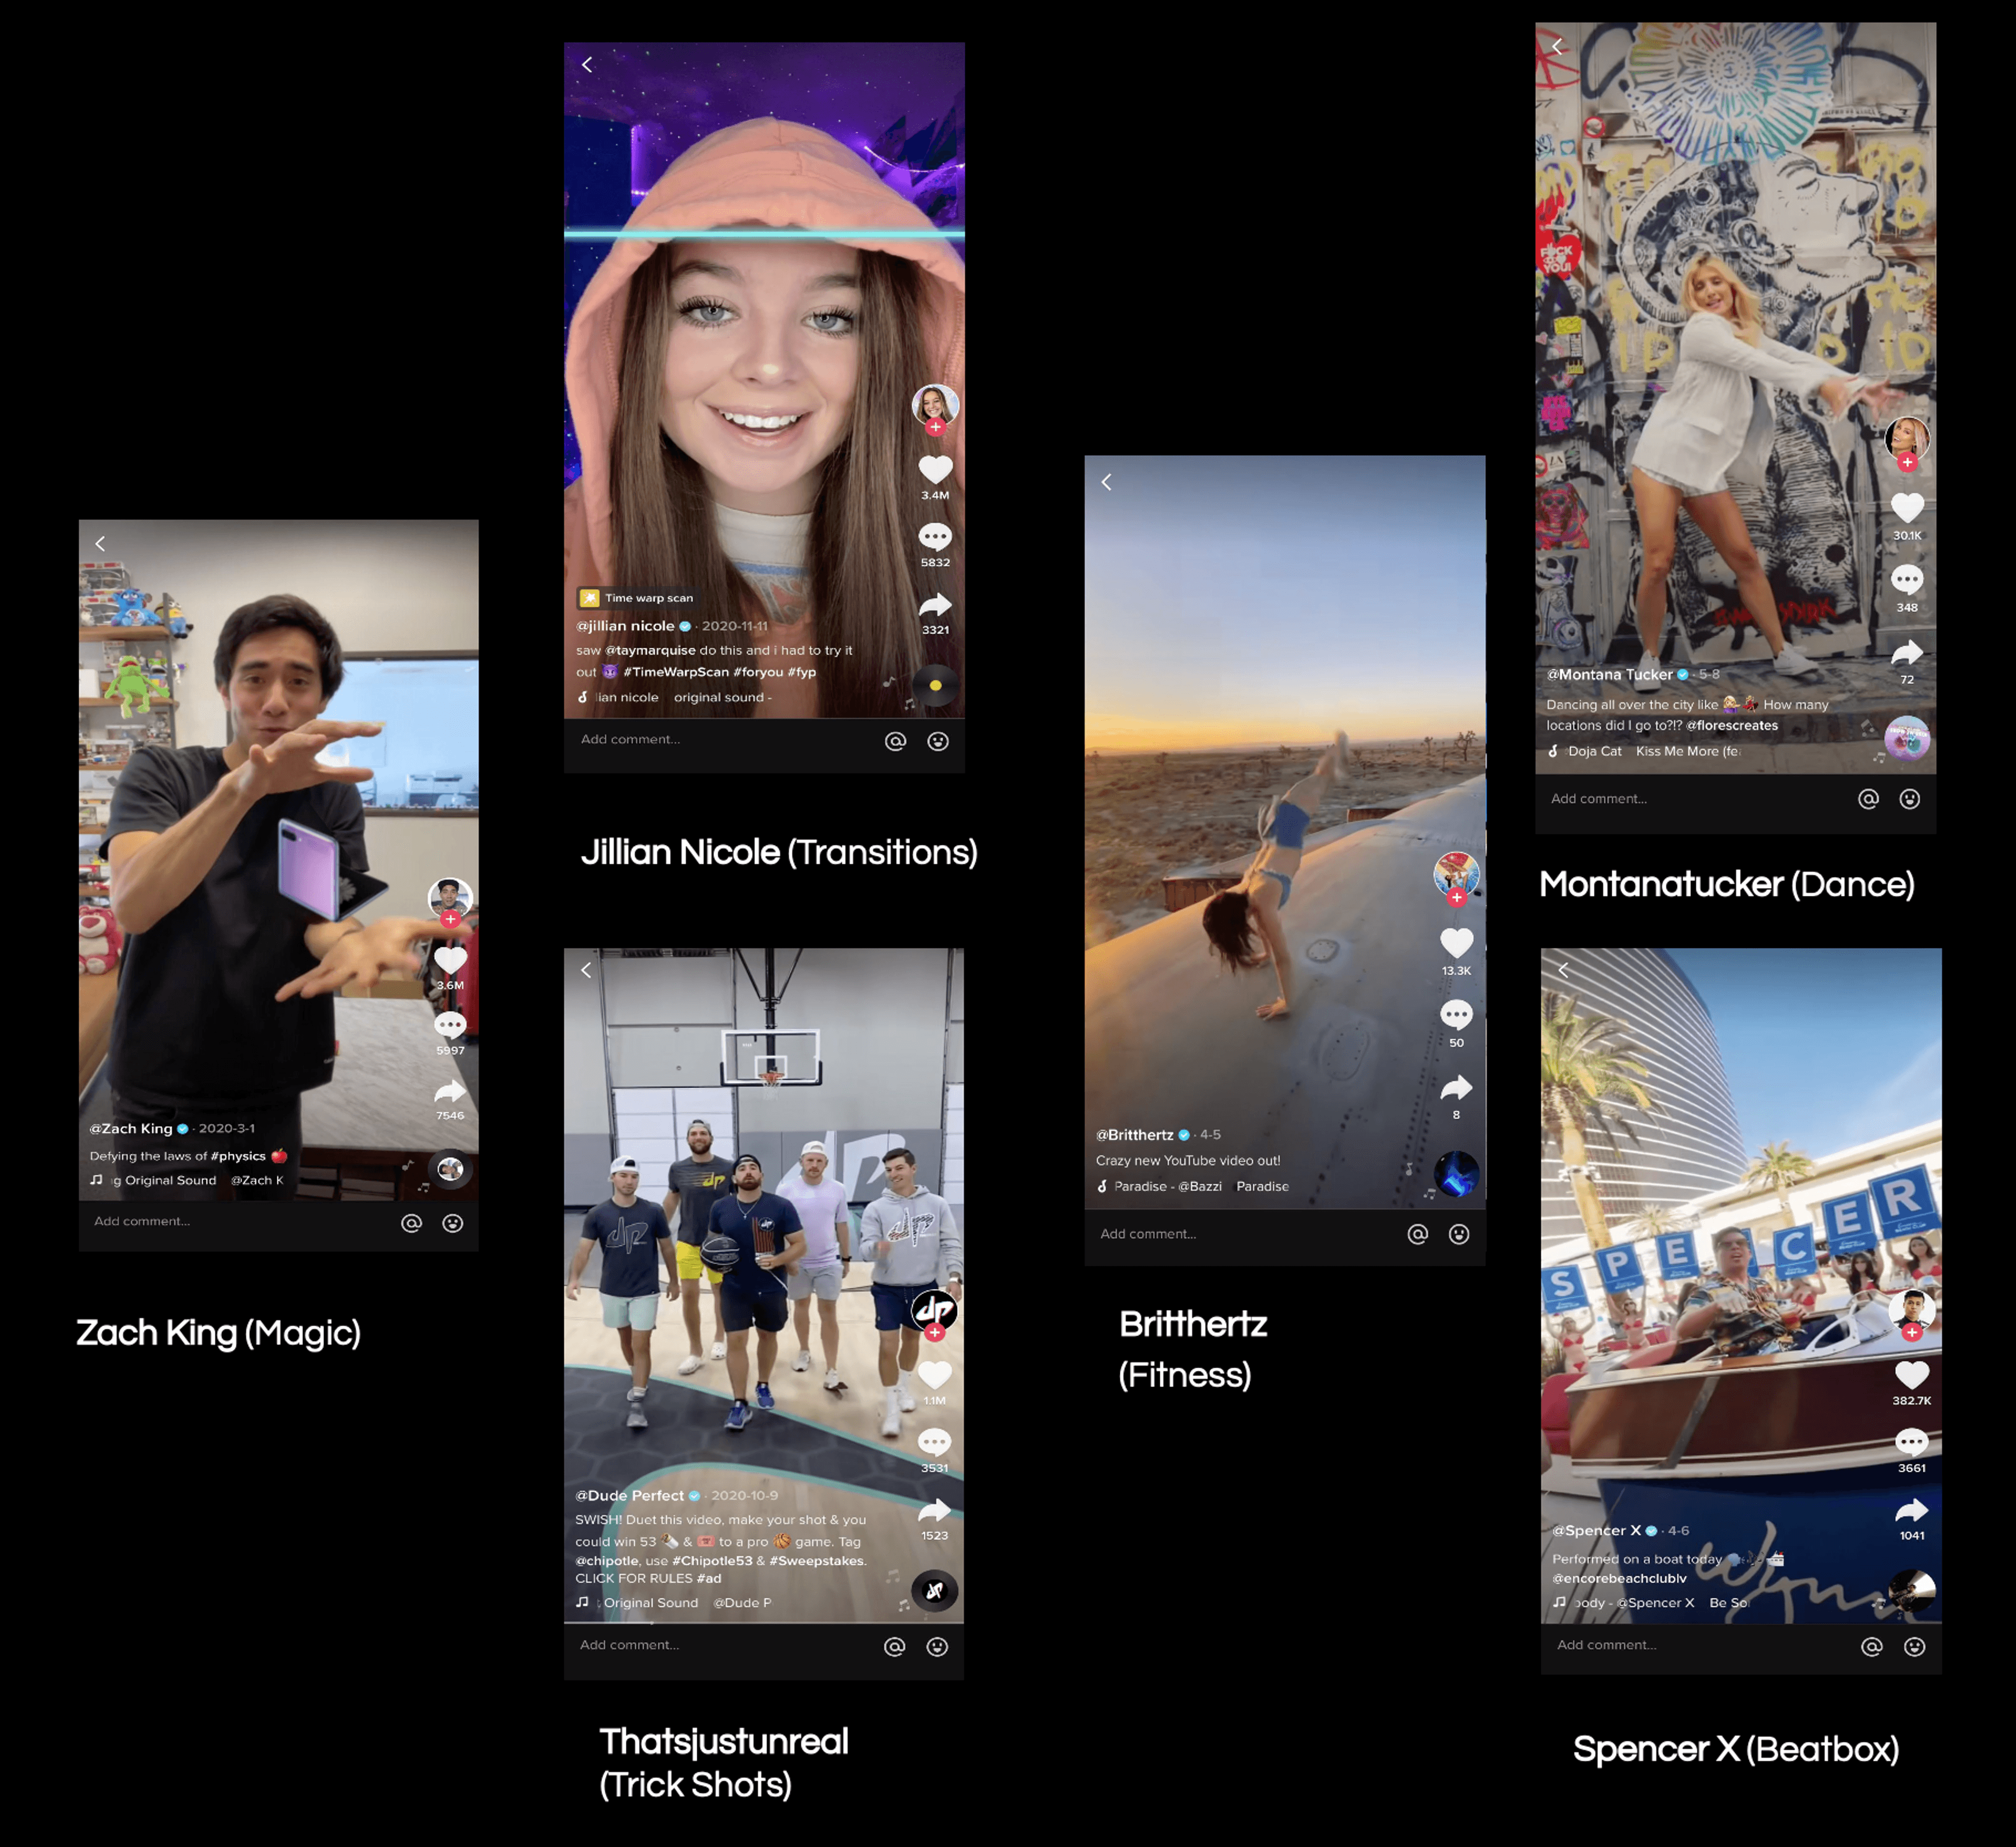Image resolution: width=2016 pixels, height=1847 pixels.
Task: Click mention icon in Zach King comment bar
Action: pos(411,1223)
